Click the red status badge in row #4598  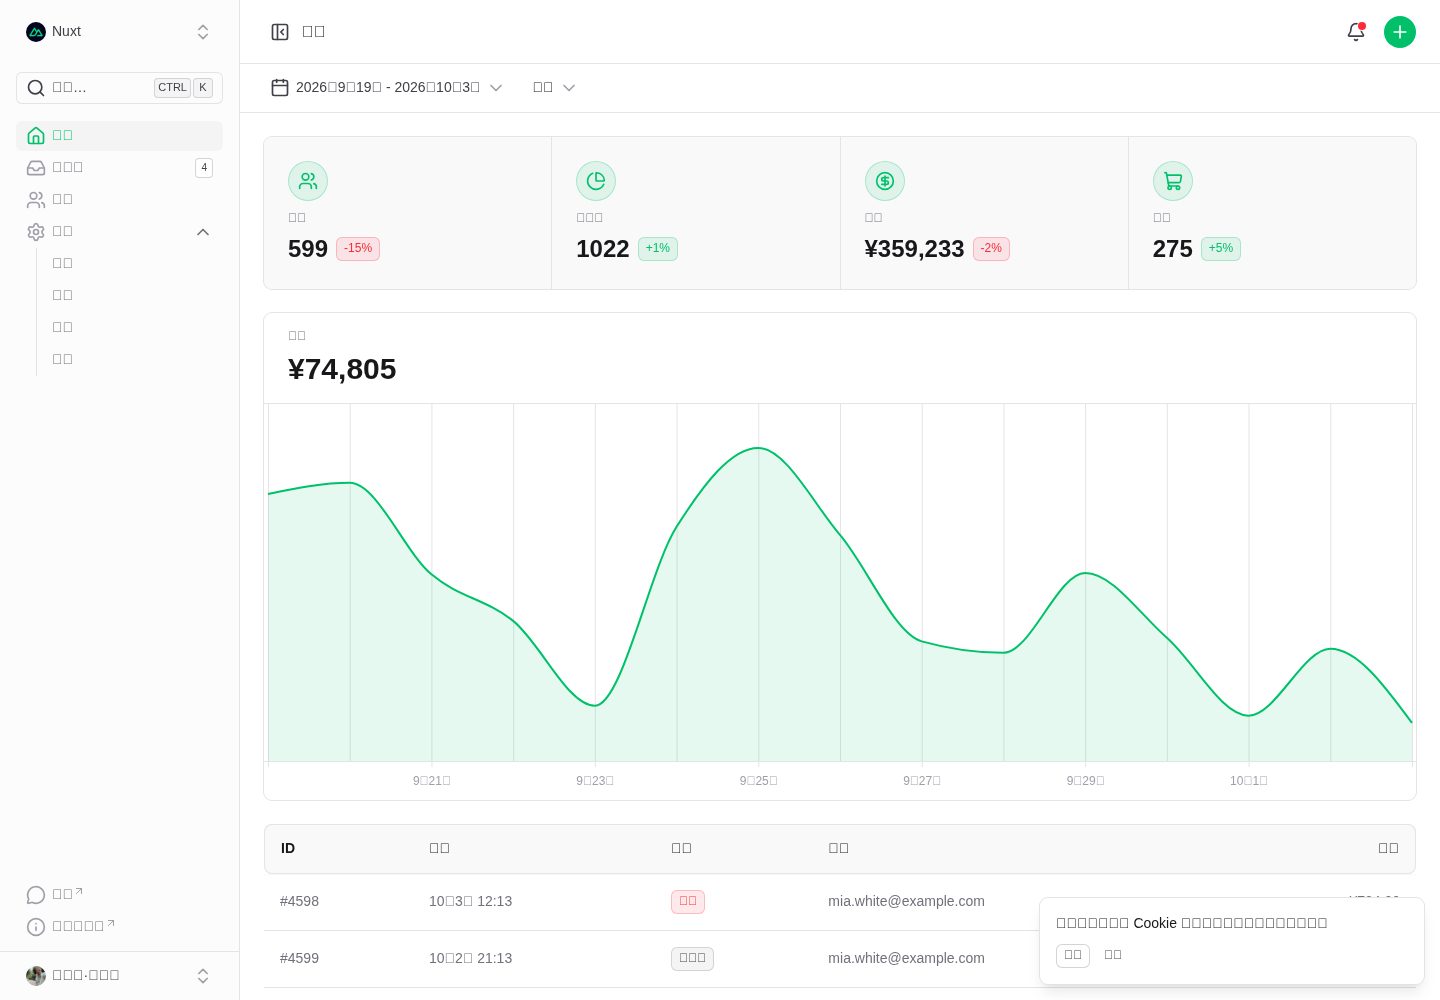point(688,902)
